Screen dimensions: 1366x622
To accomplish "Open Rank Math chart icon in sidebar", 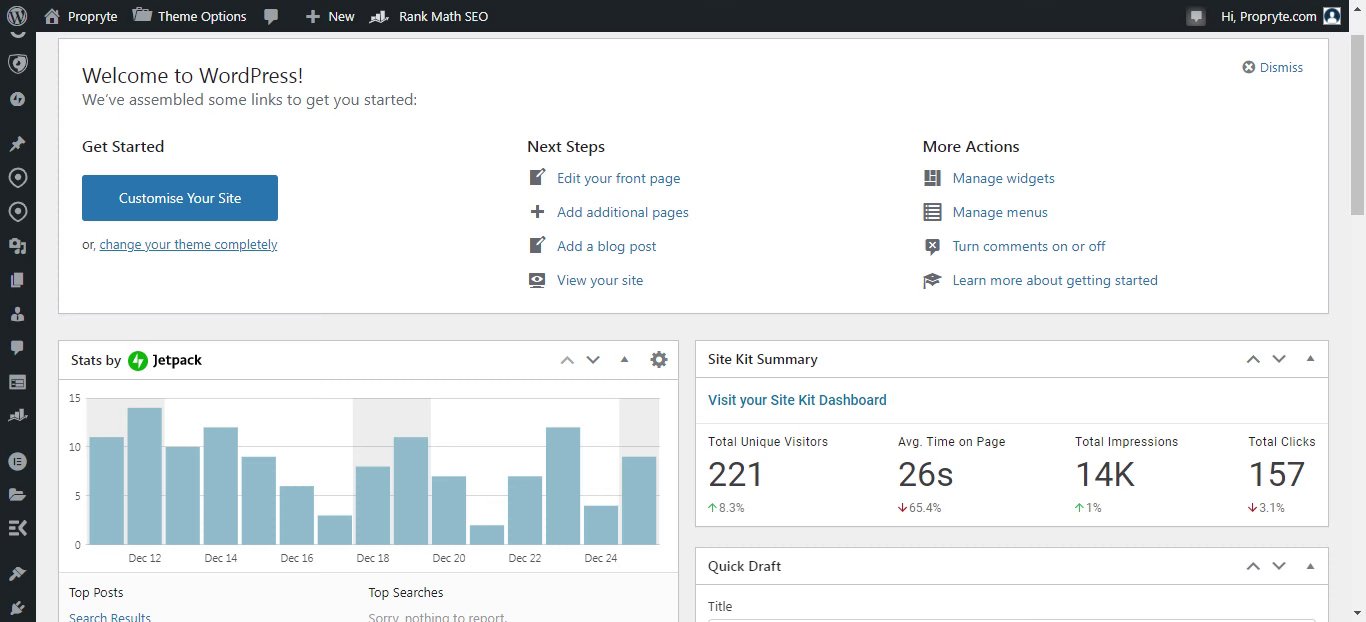I will coord(17,416).
